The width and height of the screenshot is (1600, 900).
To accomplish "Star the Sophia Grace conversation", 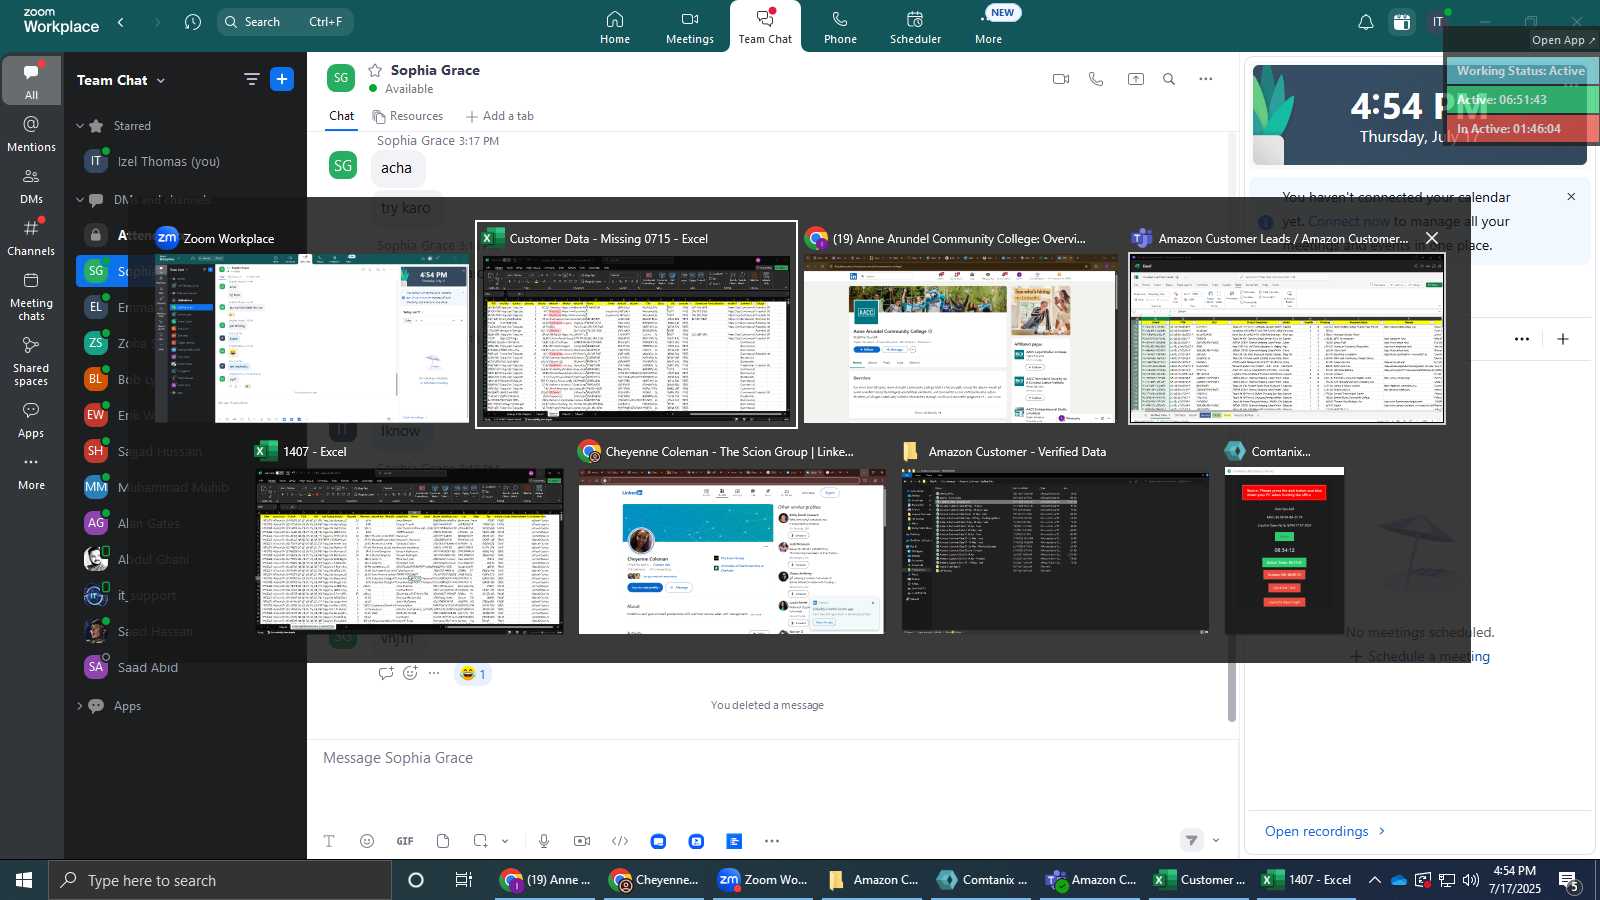I will coord(375,70).
